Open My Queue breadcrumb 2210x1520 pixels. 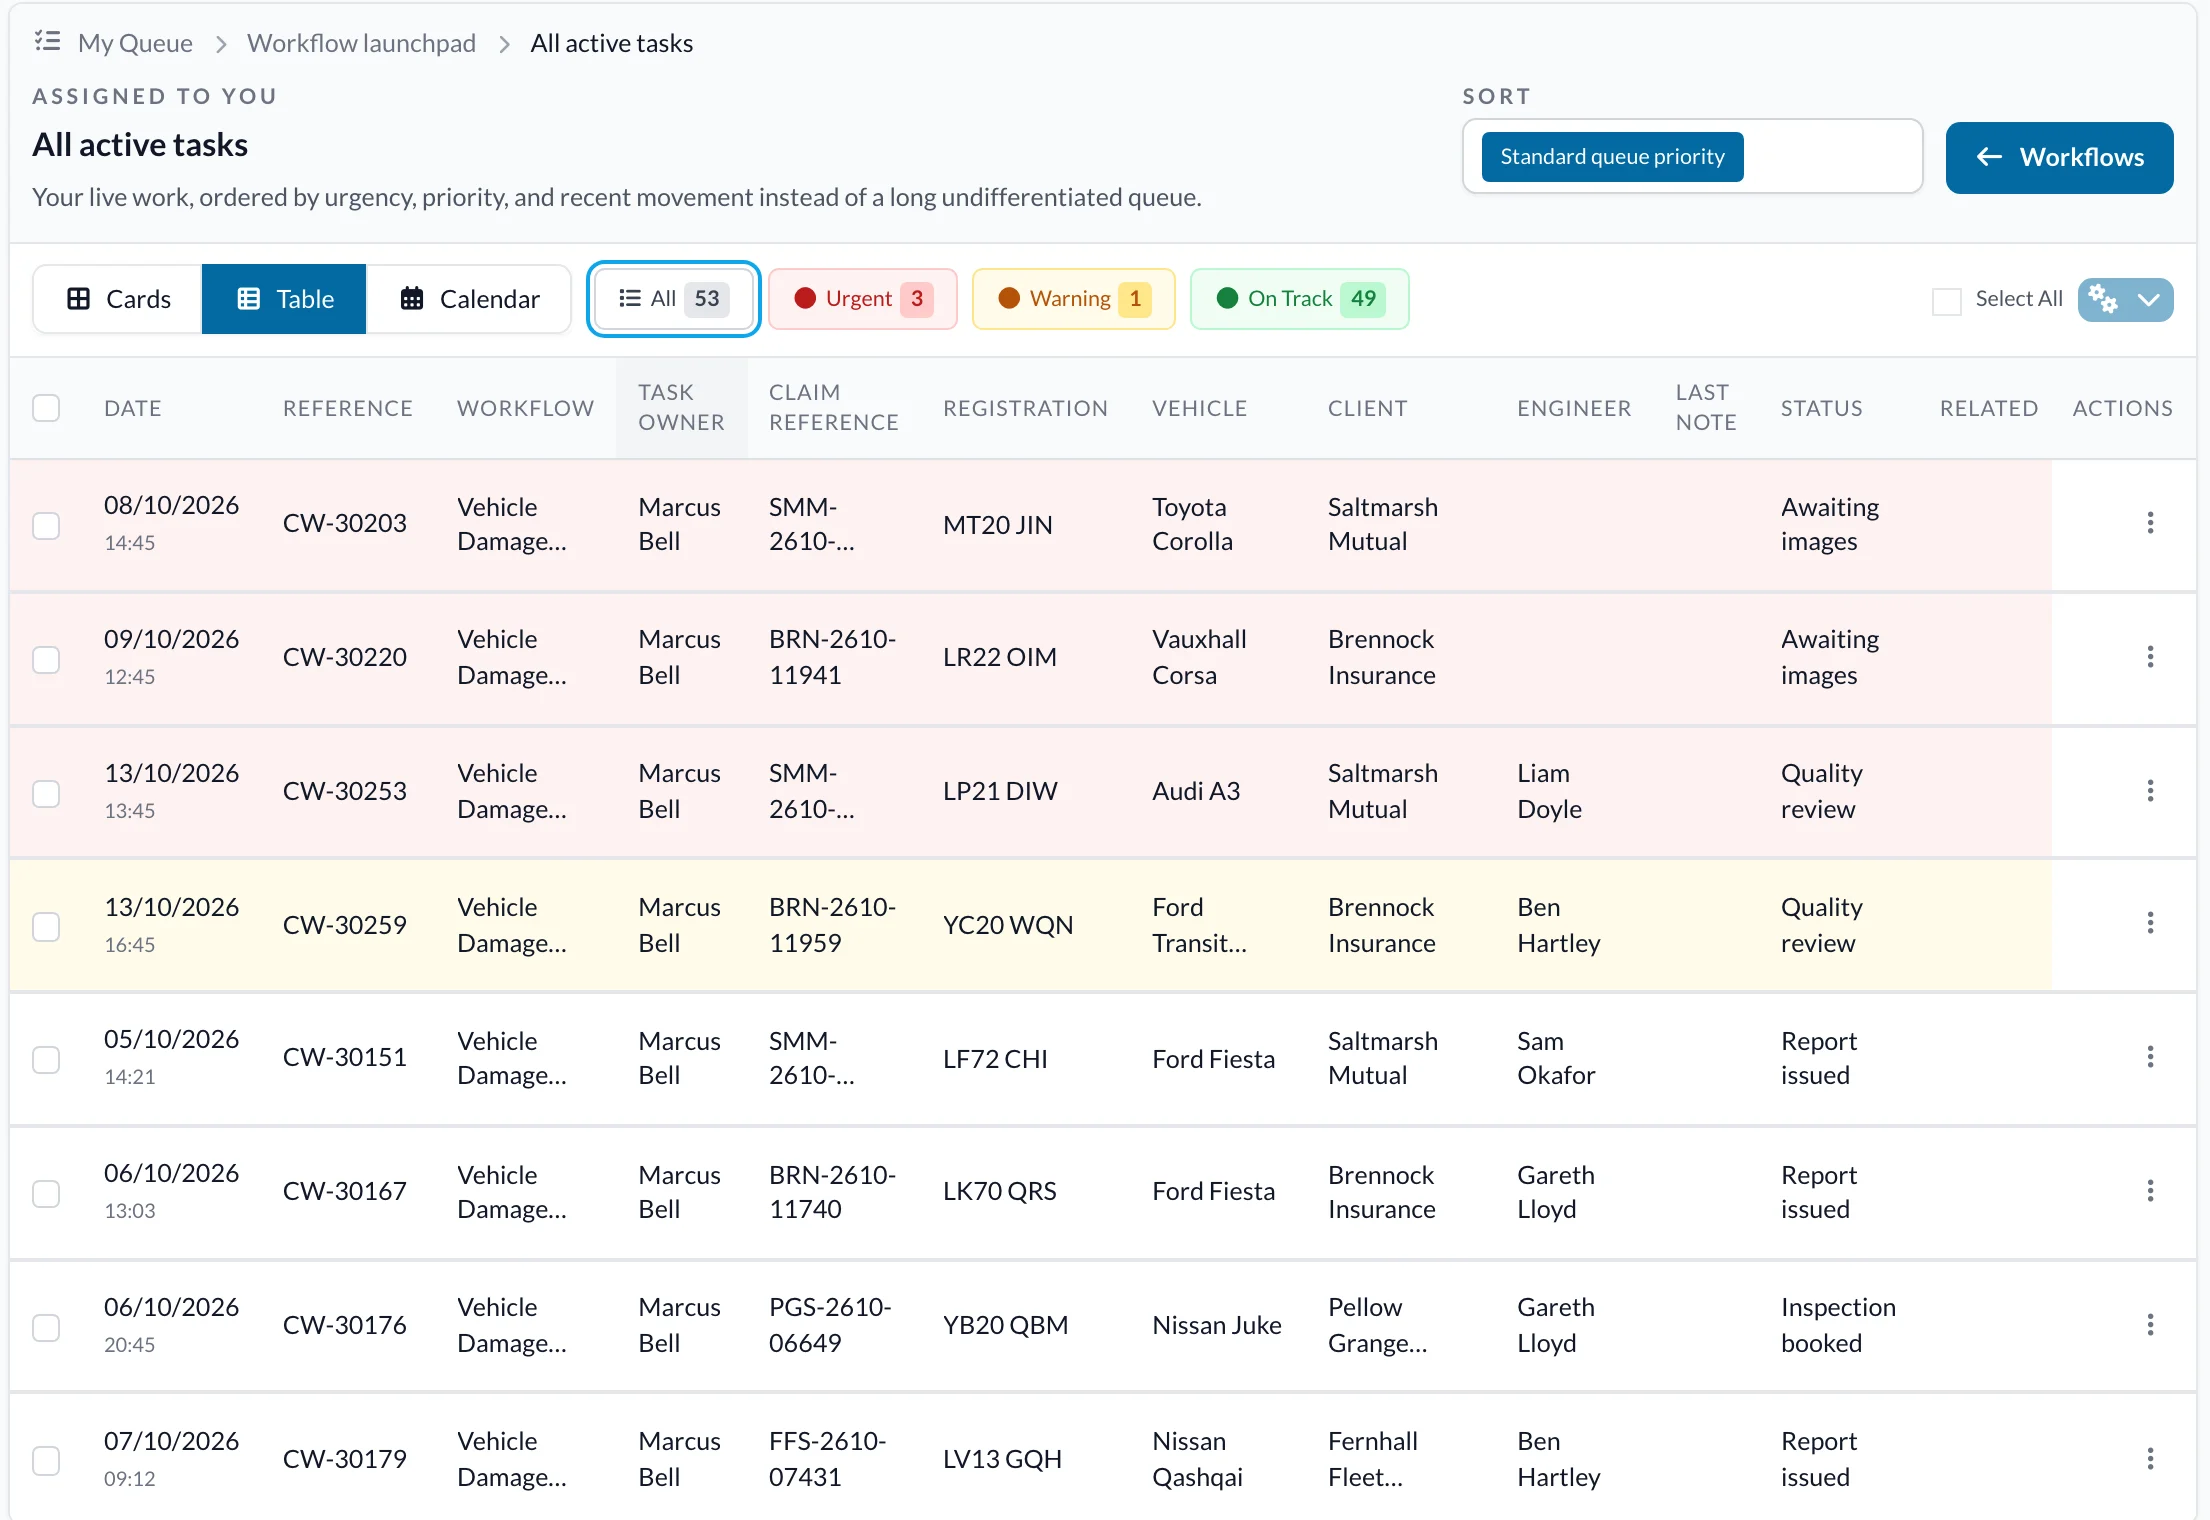click(135, 43)
